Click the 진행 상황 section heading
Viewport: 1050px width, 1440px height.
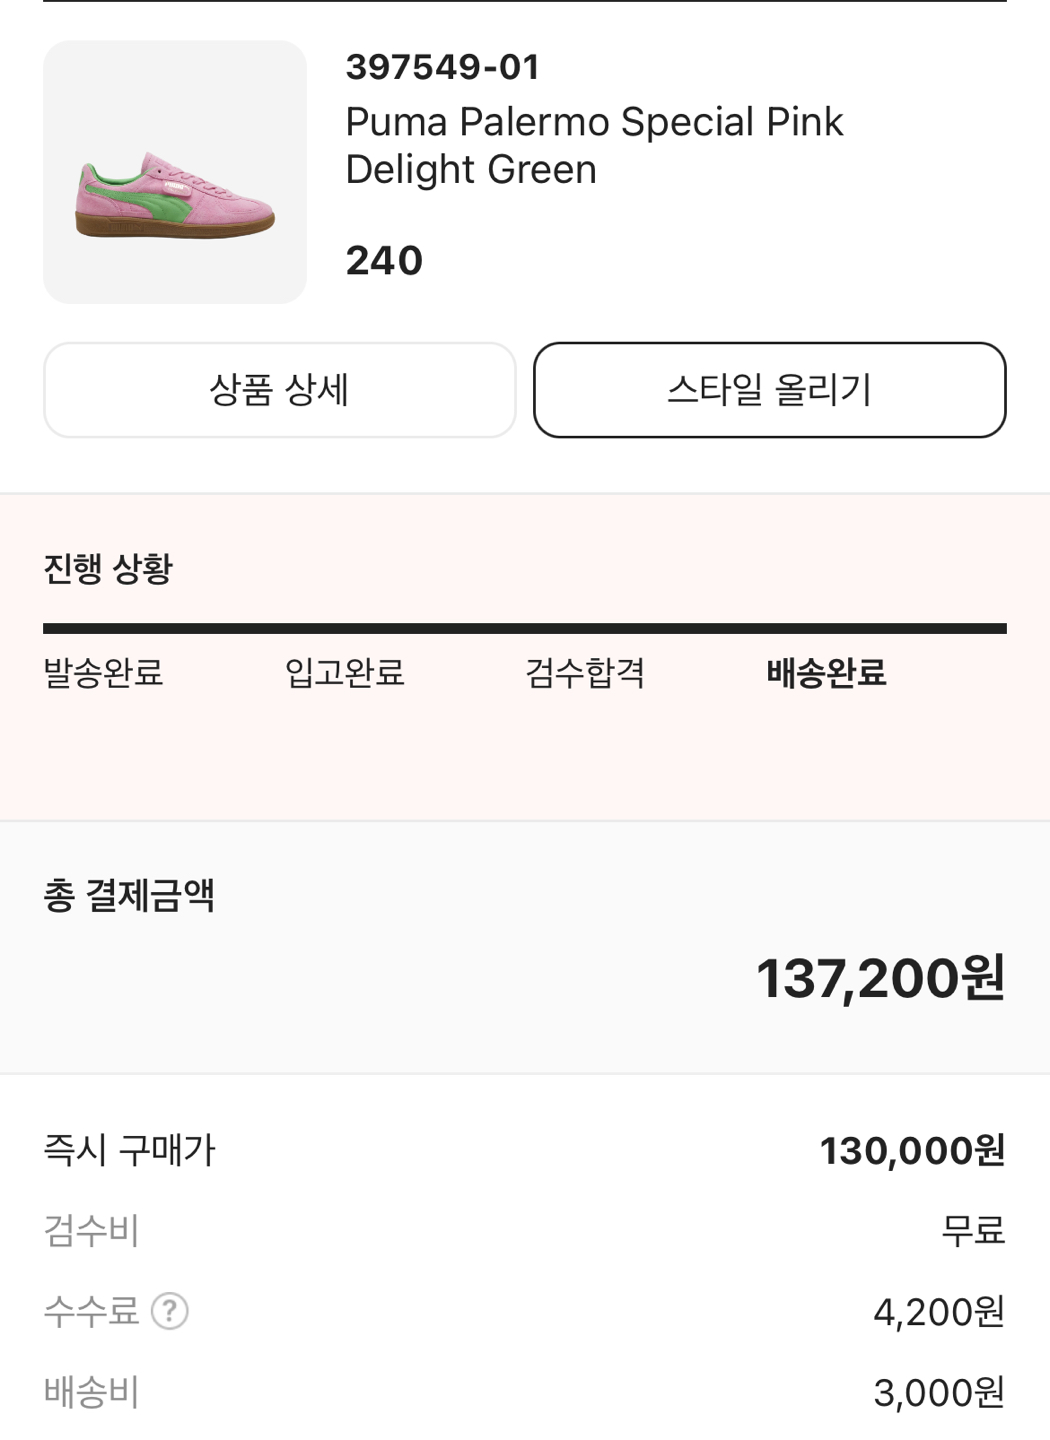(x=108, y=569)
